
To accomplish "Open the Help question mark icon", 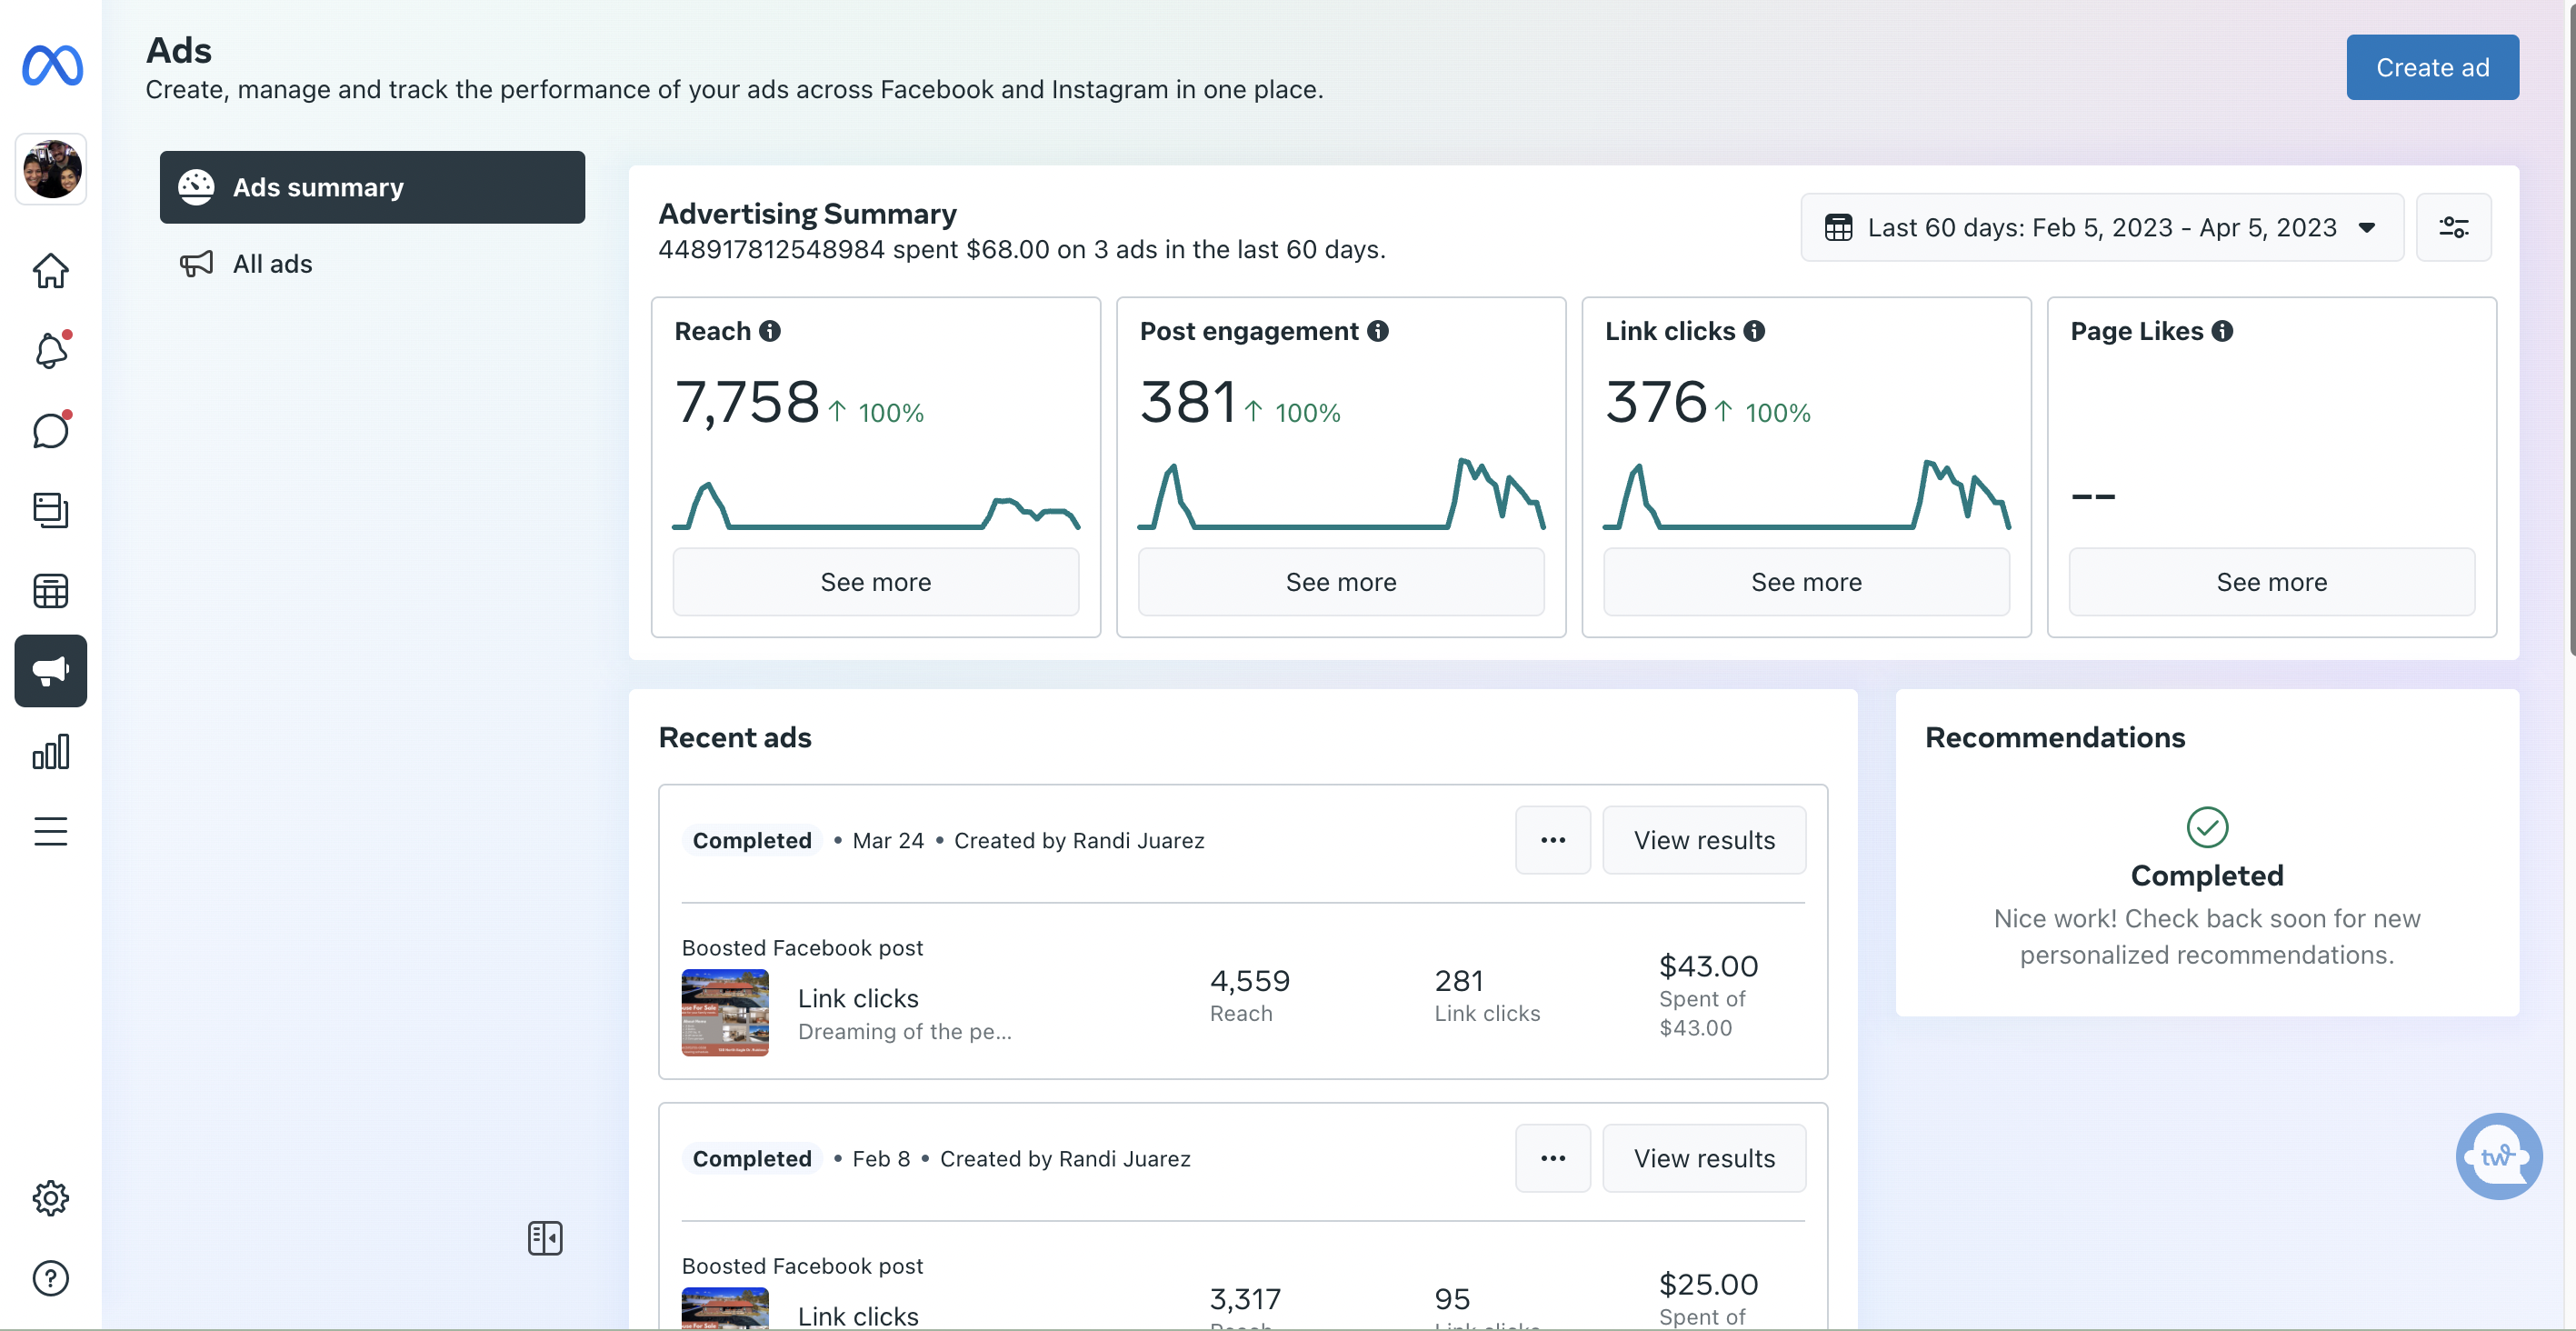I will click(x=50, y=1278).
